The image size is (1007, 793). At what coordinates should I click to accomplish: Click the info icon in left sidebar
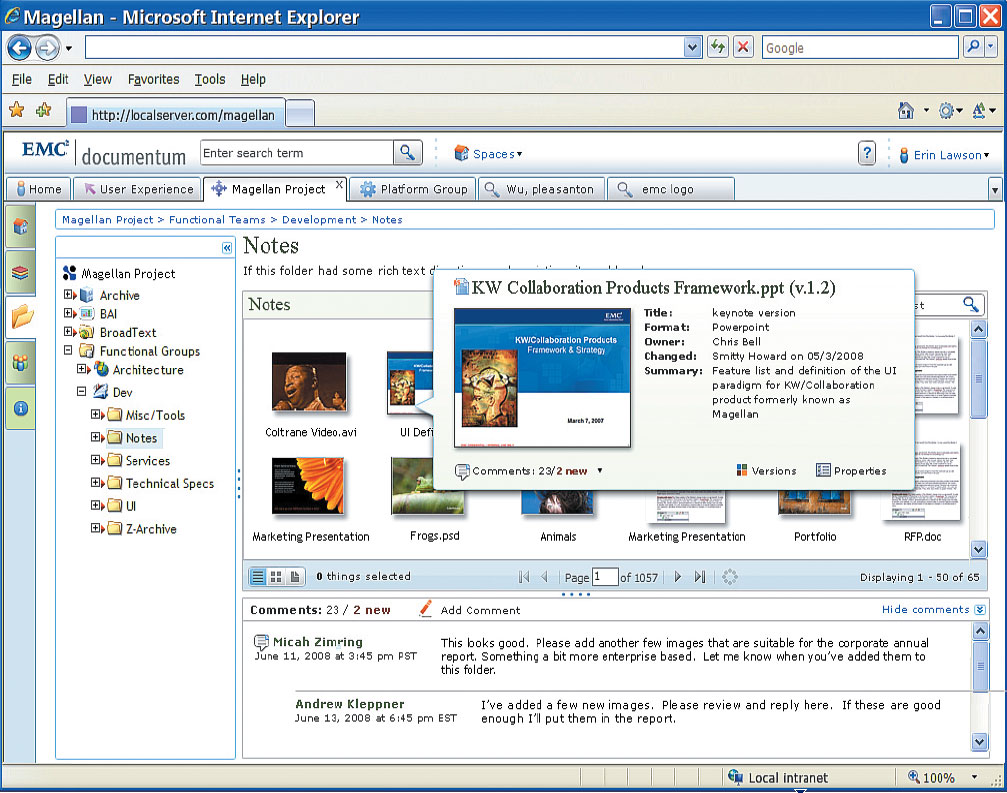click(x=20, y=408)
